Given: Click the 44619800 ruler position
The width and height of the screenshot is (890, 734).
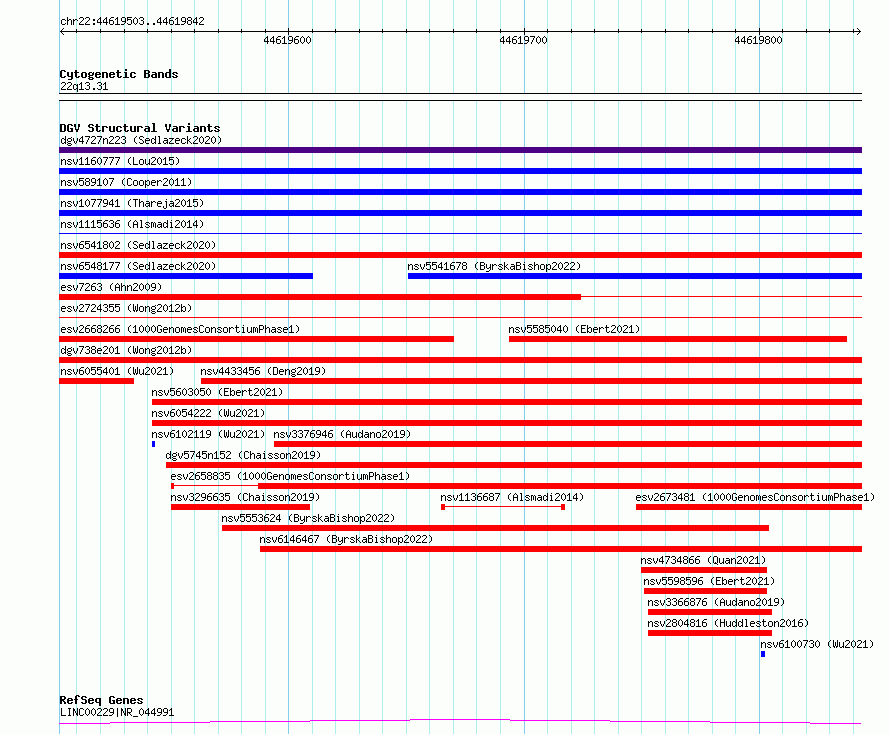Looking at the screenshot, I should 758,40.
